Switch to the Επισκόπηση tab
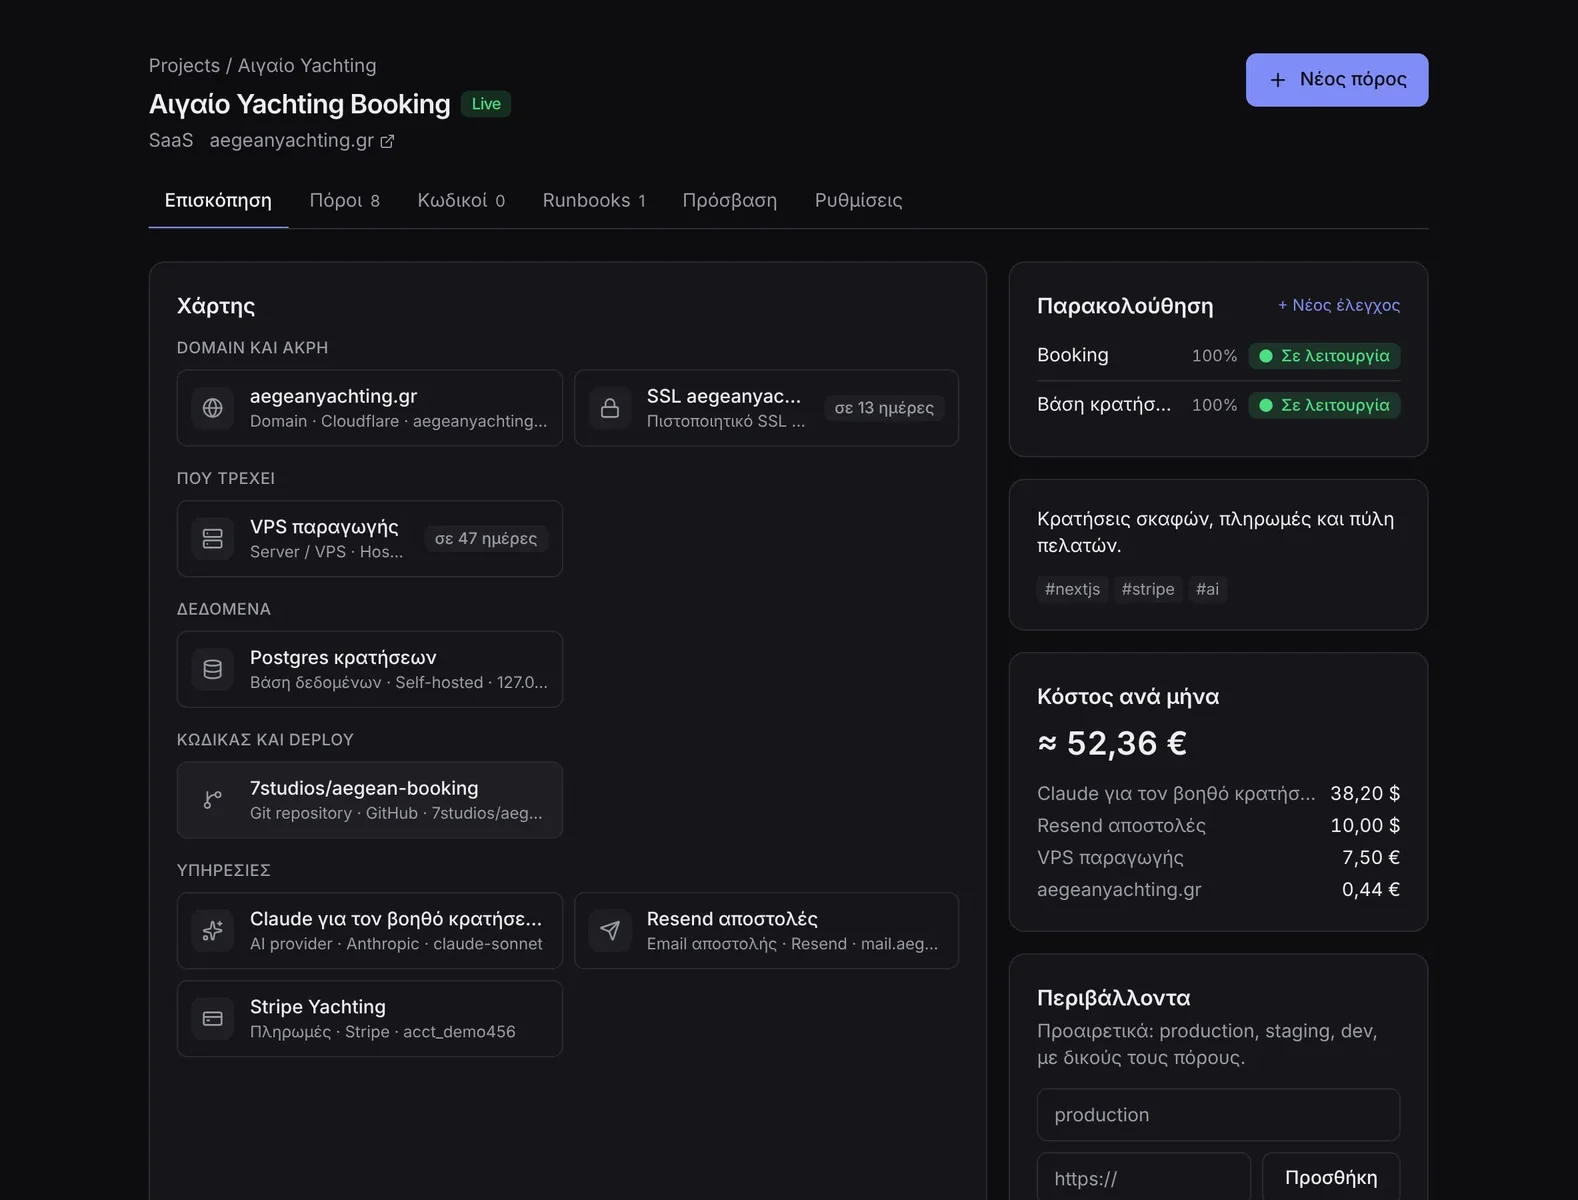The image size is (1578, 1200). 218,200
